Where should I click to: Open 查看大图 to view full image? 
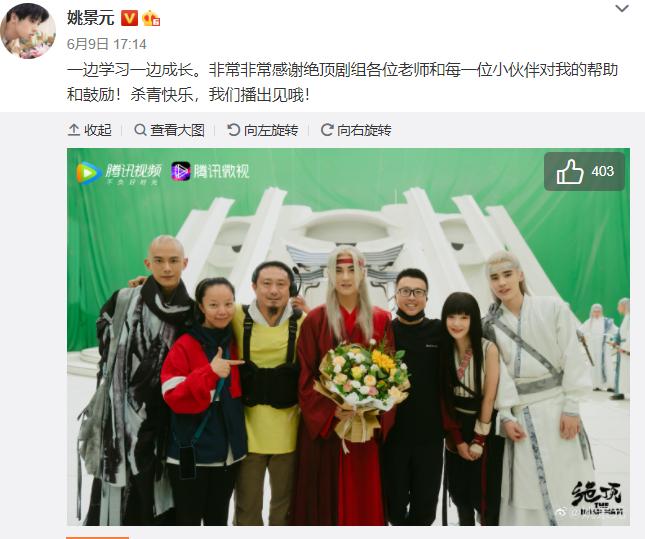(x=169, y=130)
